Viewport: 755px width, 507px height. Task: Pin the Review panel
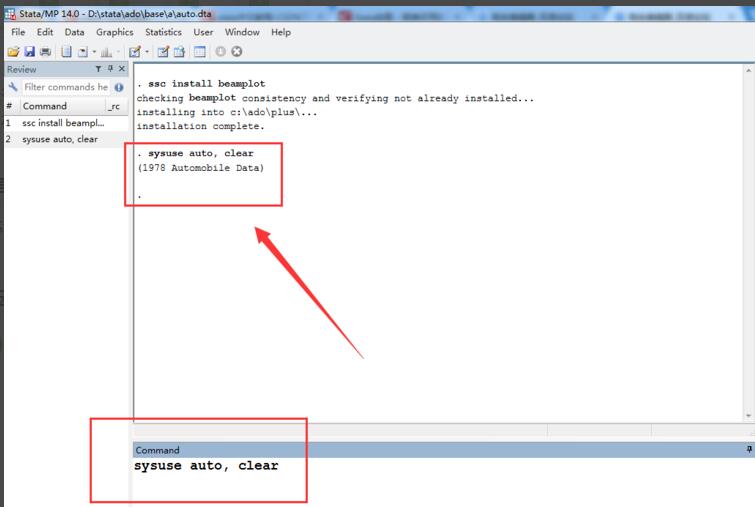(110, 69)
